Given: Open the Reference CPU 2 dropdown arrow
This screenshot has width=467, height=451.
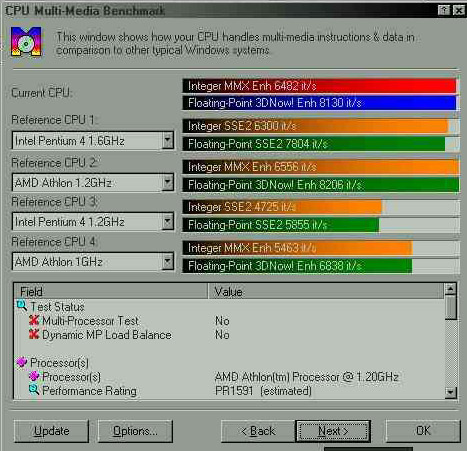Looking at the screenshot, I should click(x=168, y=182).
